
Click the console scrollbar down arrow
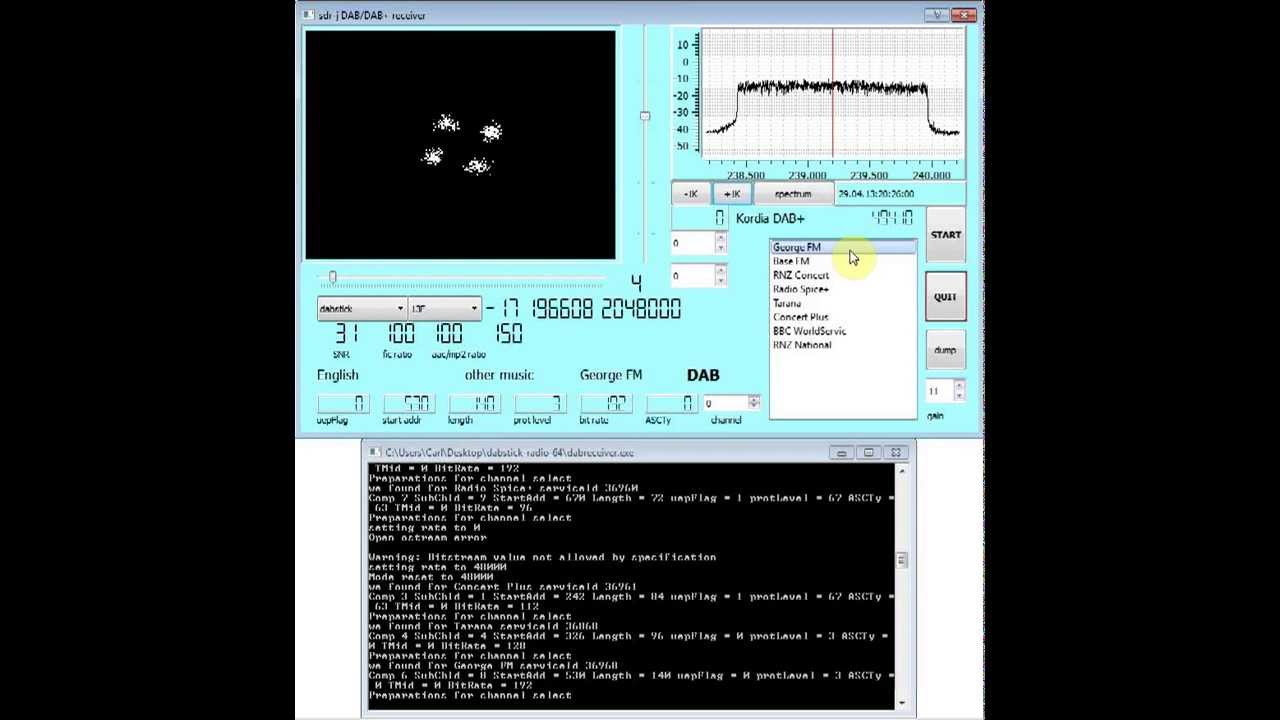pos(901,703)
